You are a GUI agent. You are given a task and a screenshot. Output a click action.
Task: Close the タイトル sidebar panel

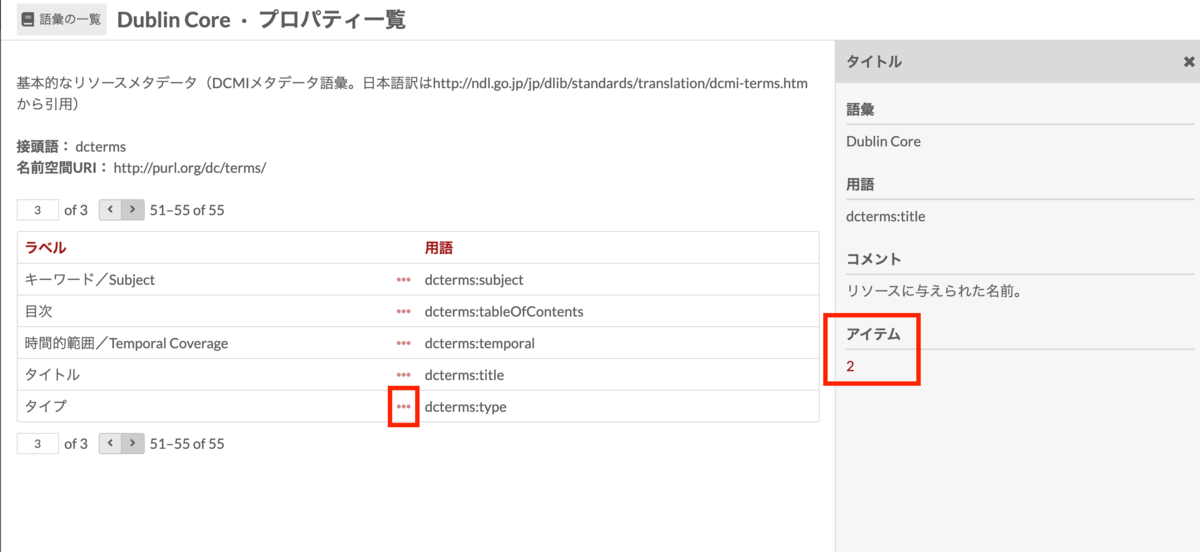tap(1189, 62)
